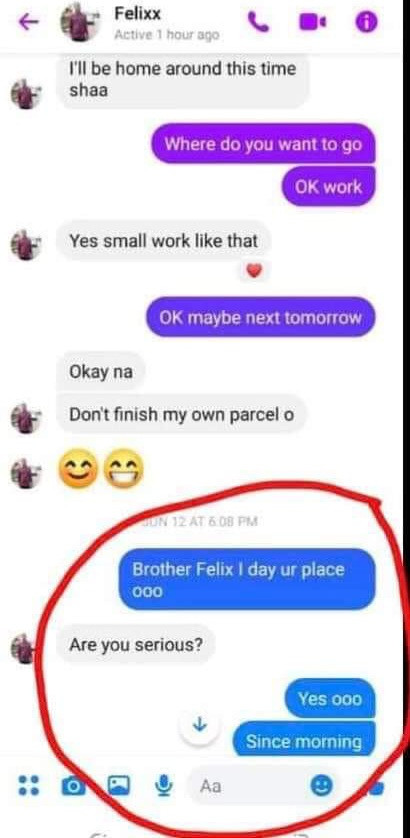Jump to latest with down-arrow button
The height and width of the screenshot is (838, 410).
pos(199,725)
